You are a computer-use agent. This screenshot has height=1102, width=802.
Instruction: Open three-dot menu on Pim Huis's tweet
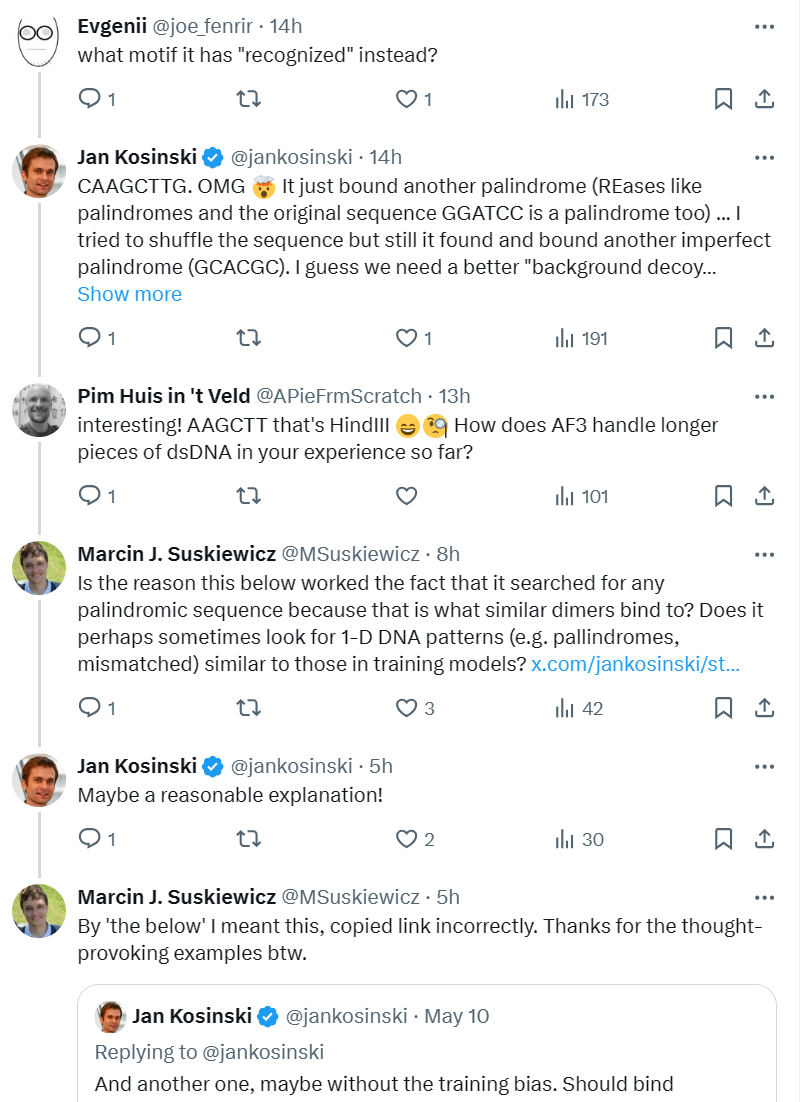pyautogui.click(x=764, y=396)
